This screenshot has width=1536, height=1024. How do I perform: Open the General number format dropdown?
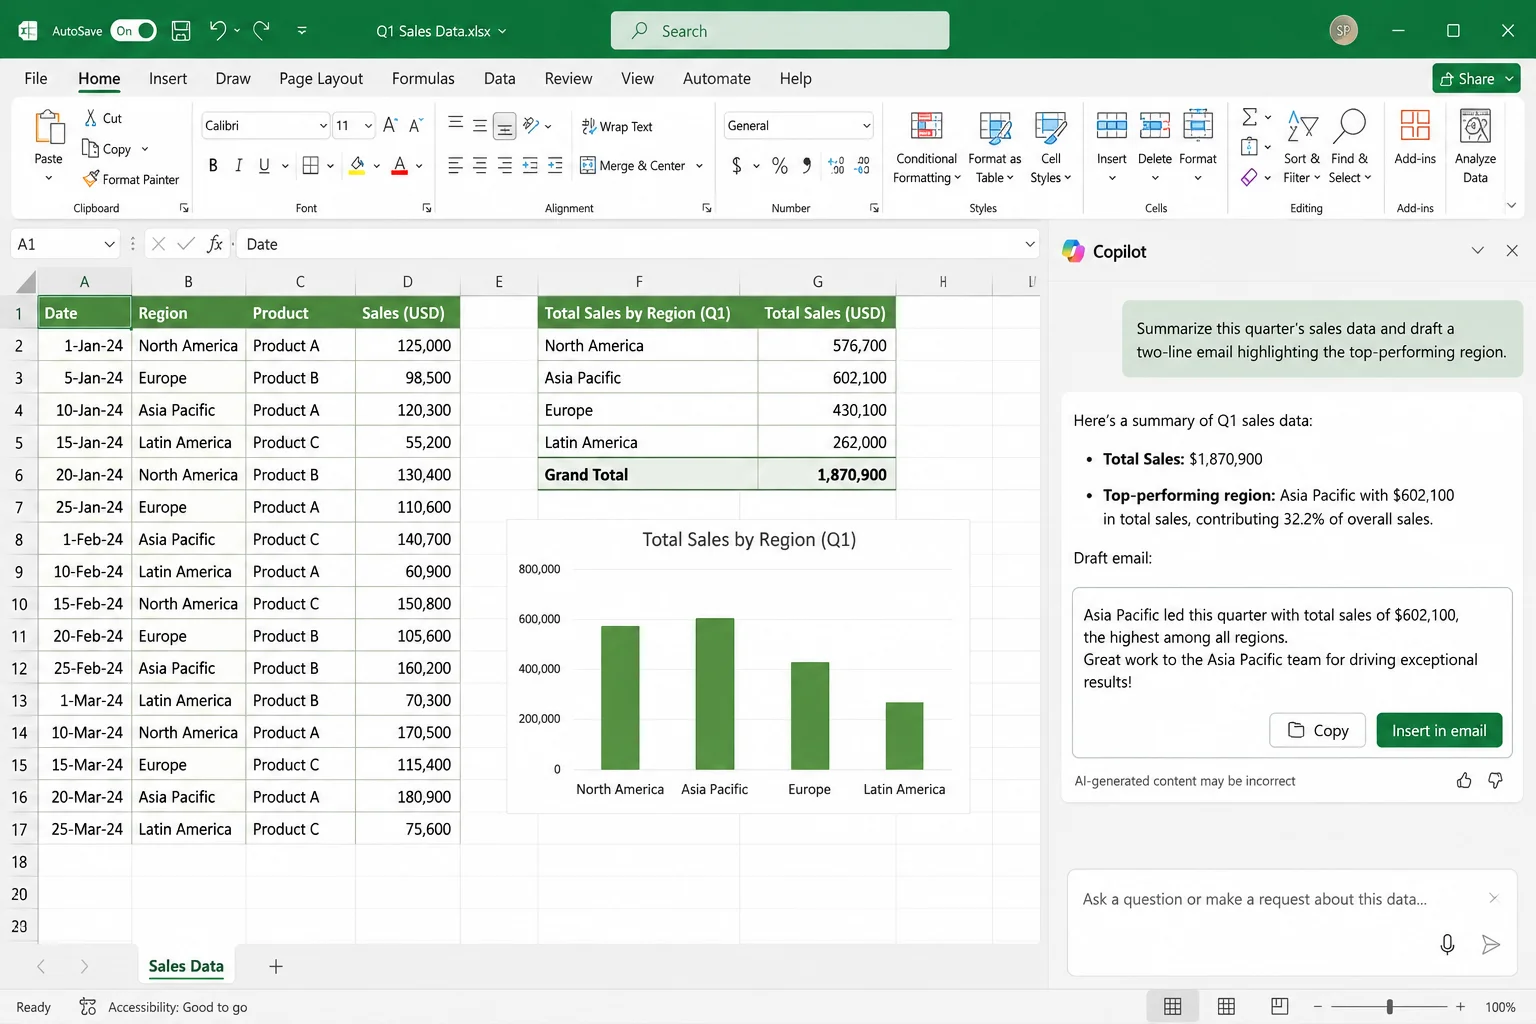[x=866, y=126]
